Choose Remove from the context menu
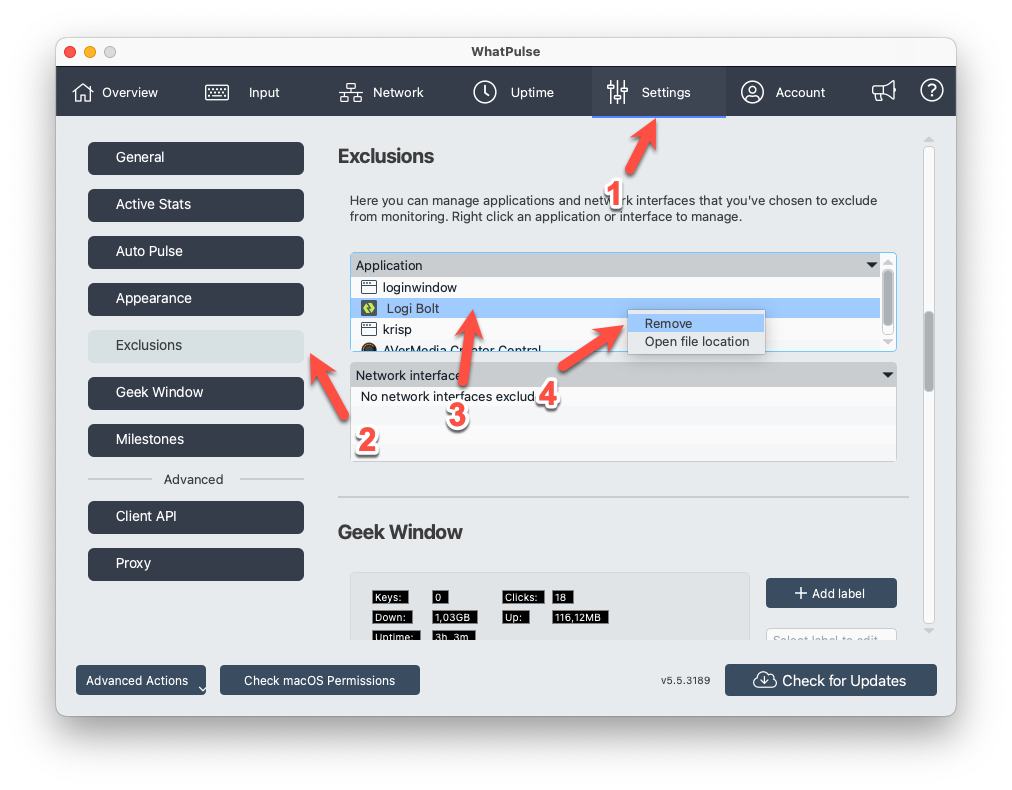The image size is (1012, 790). (696, 323)
